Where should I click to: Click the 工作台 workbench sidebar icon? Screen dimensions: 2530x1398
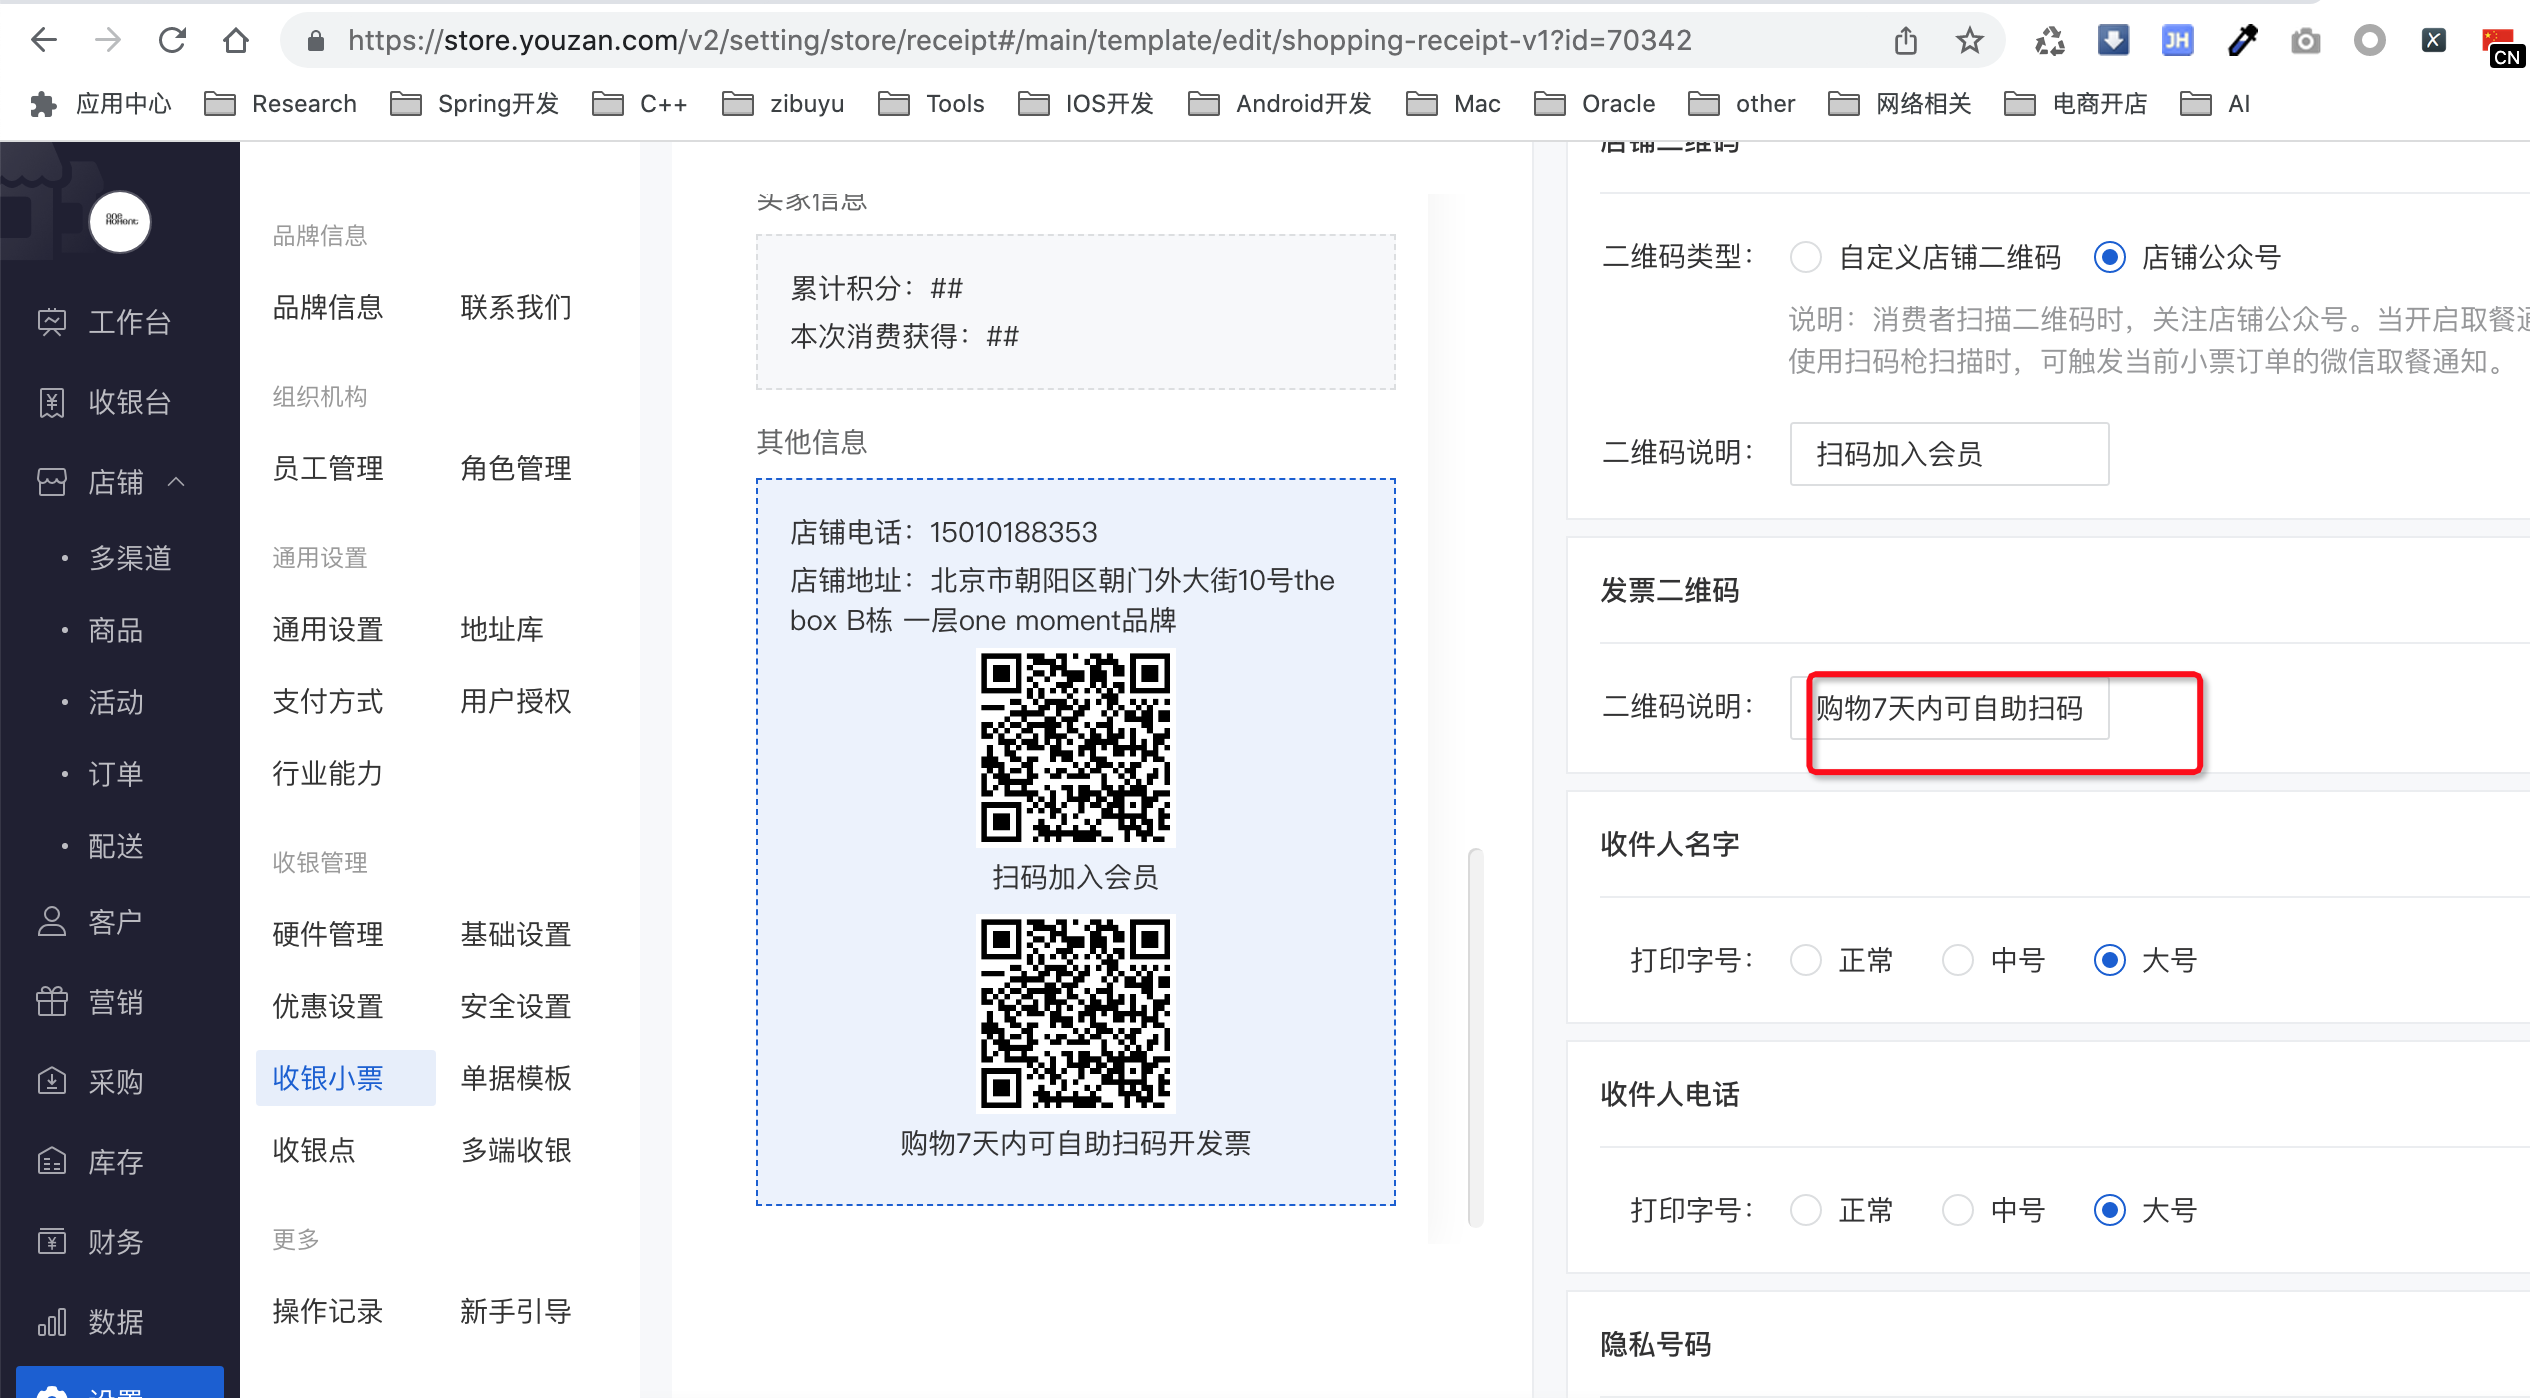pos(52,322)
